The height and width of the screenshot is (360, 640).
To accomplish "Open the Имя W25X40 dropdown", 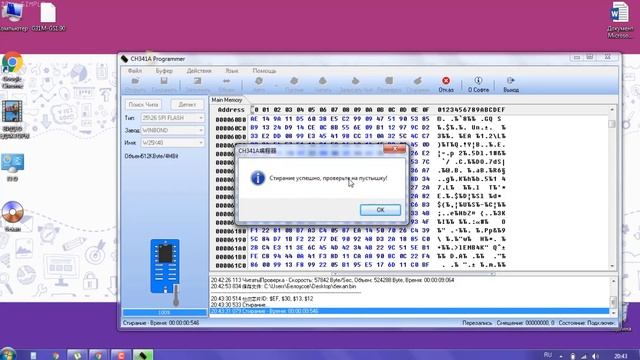I will (x=173, y=143).
